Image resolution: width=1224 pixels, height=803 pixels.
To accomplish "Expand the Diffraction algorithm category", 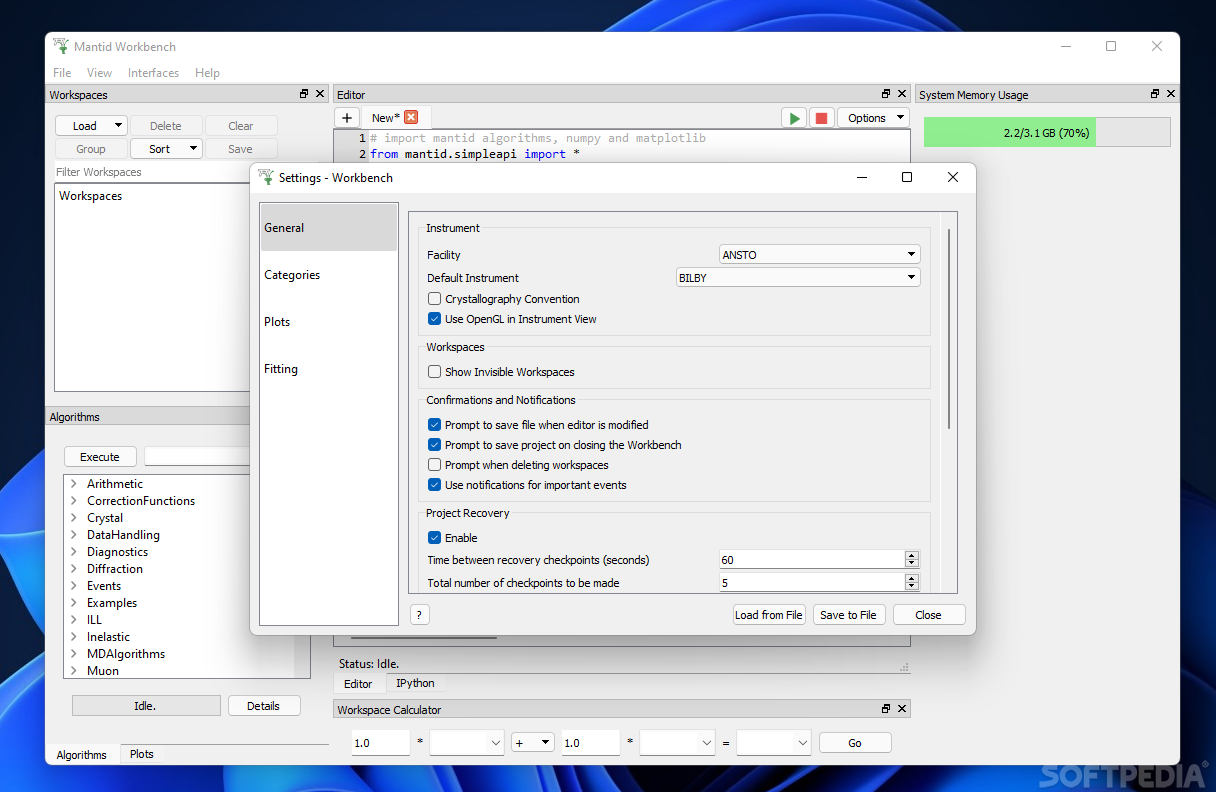I will pos(74,569).
